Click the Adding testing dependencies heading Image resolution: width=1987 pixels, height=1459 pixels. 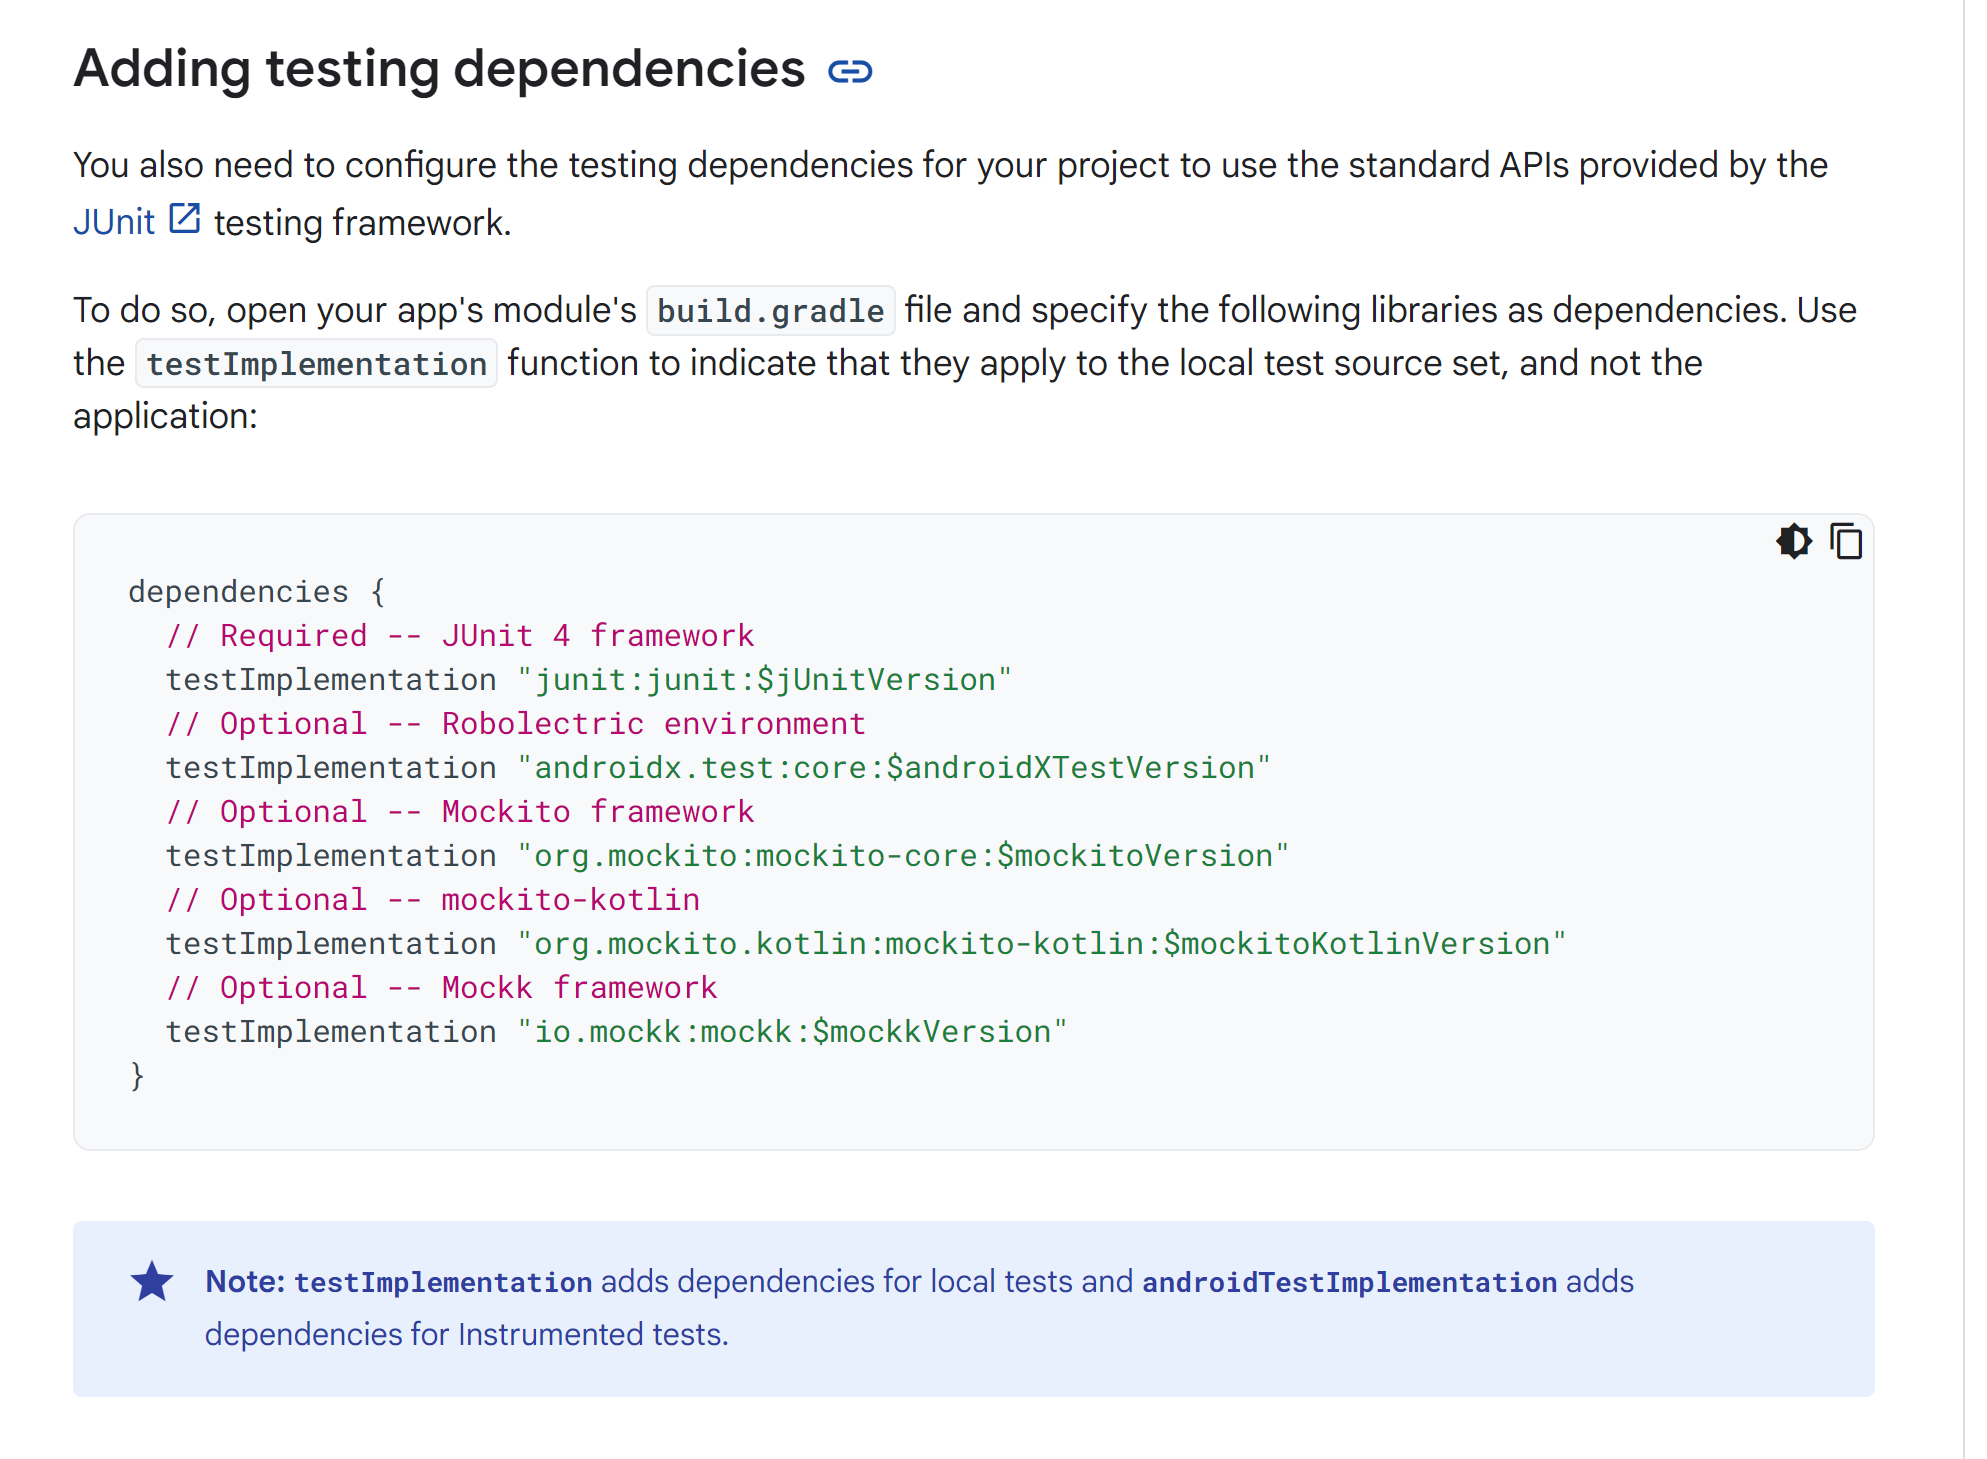click(x=439, y=70)
